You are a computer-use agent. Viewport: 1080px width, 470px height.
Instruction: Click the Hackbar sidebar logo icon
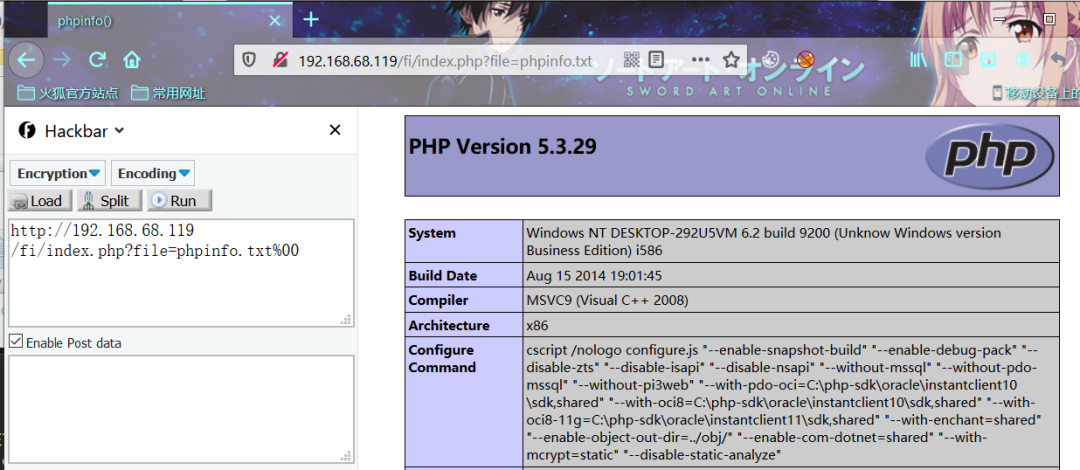point(27,130)
